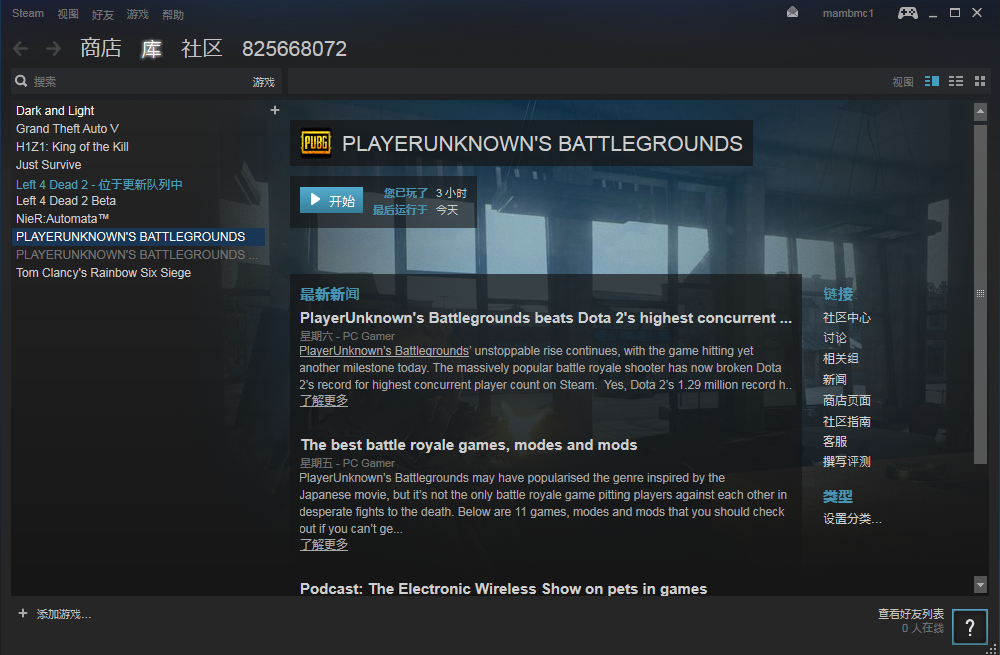
Task: Open the Dota 2 concurrent record headline
Action: pyautogui.click(x=546, y=318)
